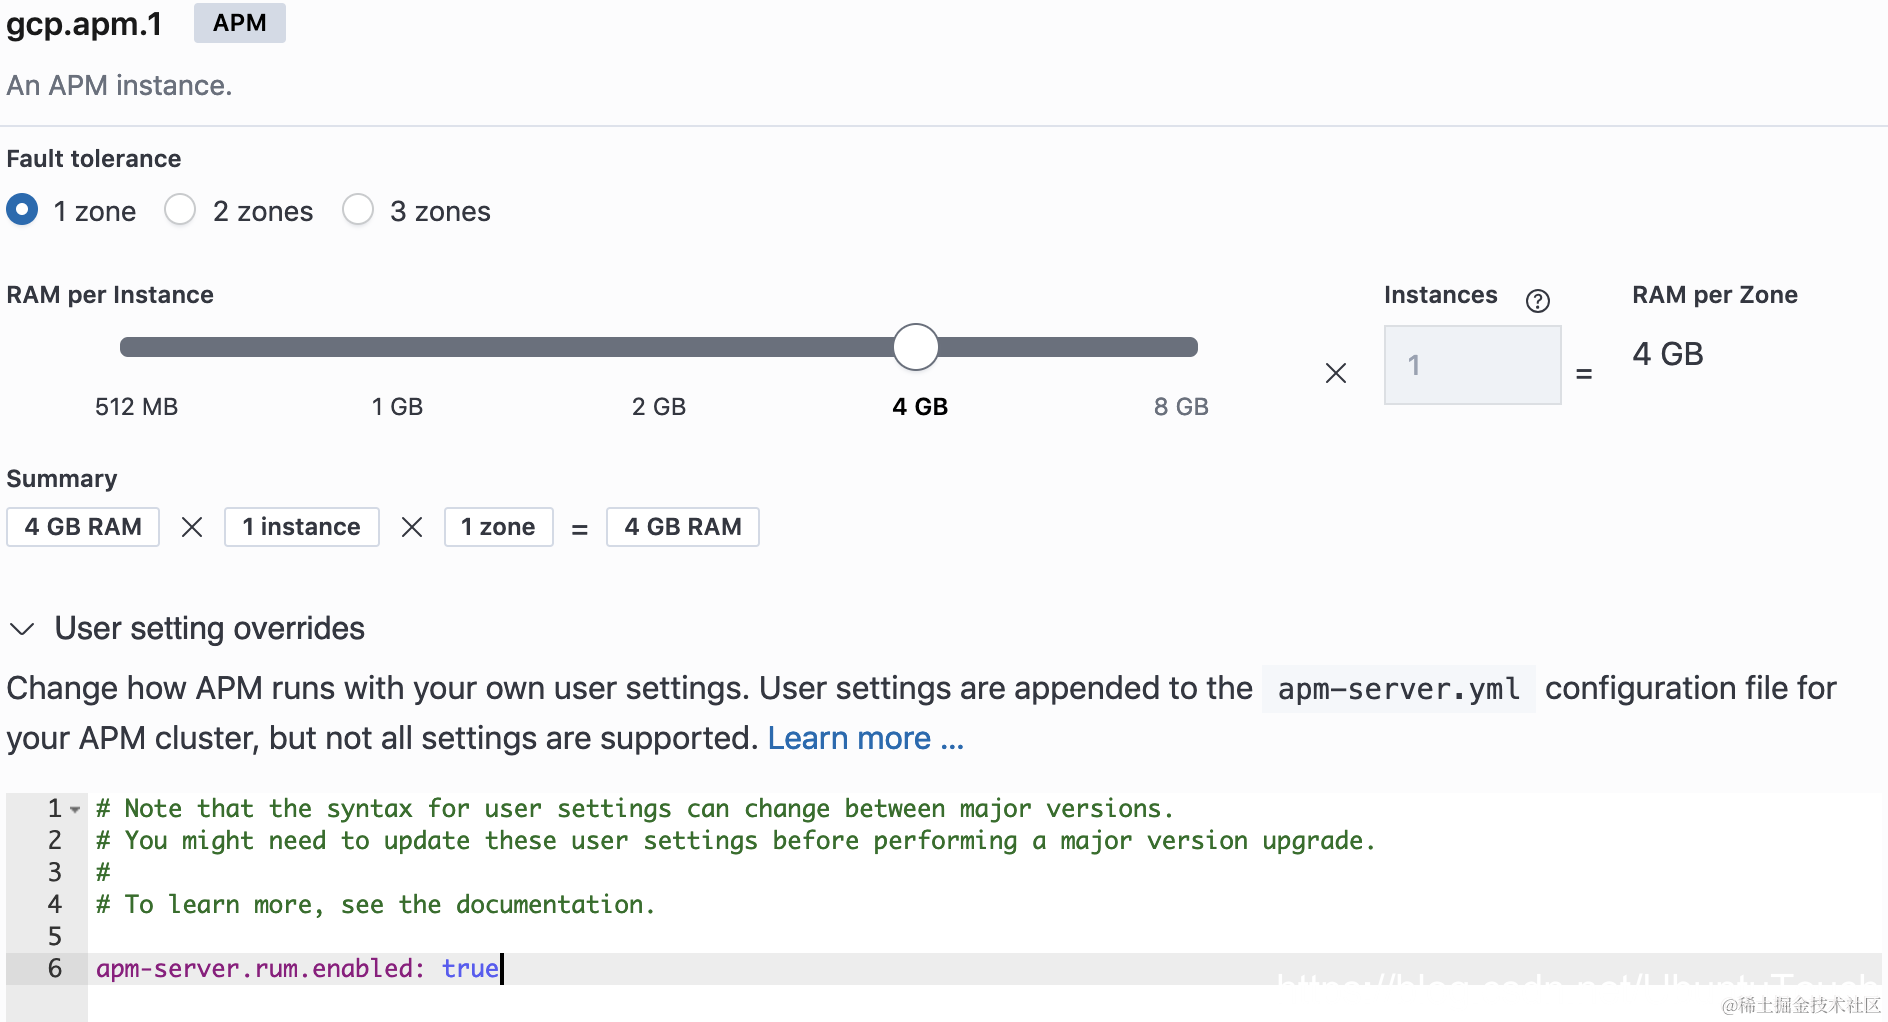Click the 'true' value in the editor
This screenshot has width=1888, height=1022.
[x=470, y=969]
